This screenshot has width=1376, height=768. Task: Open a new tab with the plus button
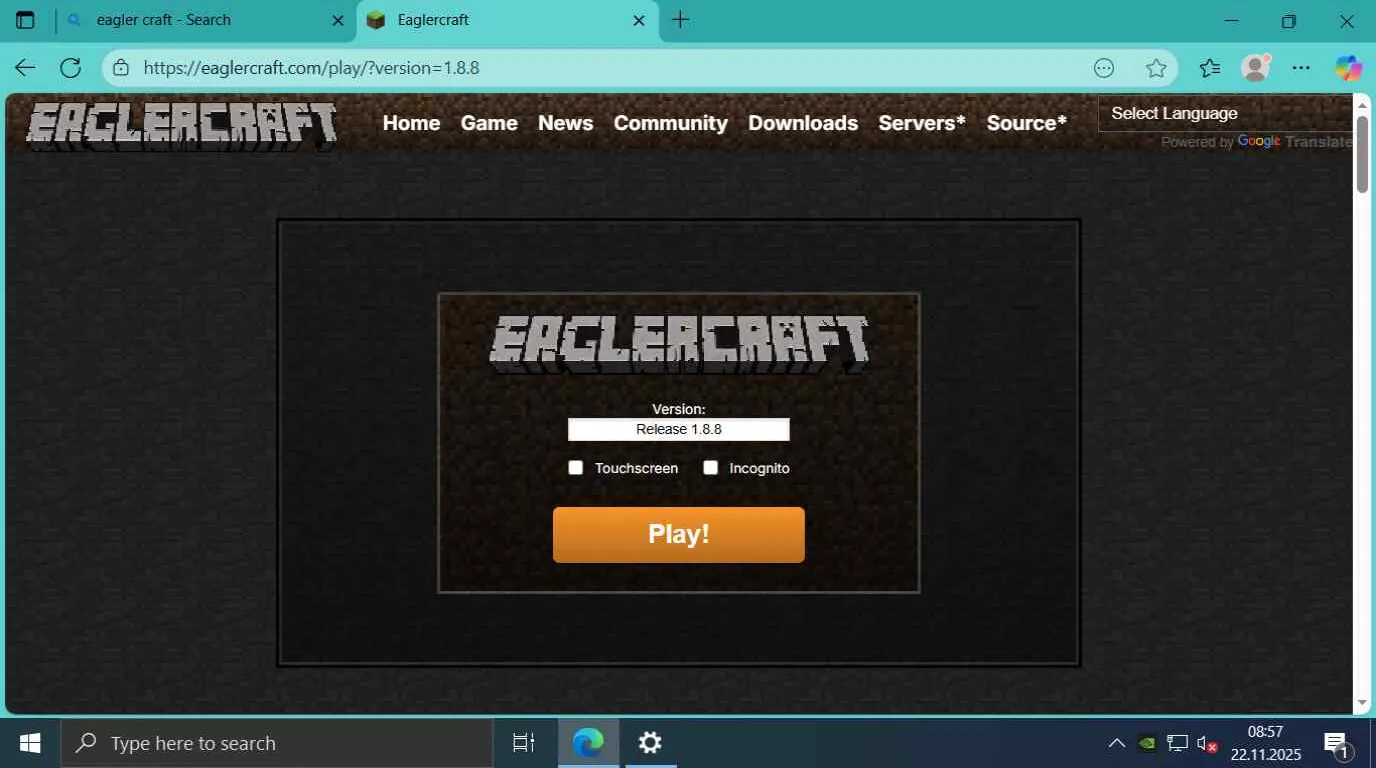point(680,20)
